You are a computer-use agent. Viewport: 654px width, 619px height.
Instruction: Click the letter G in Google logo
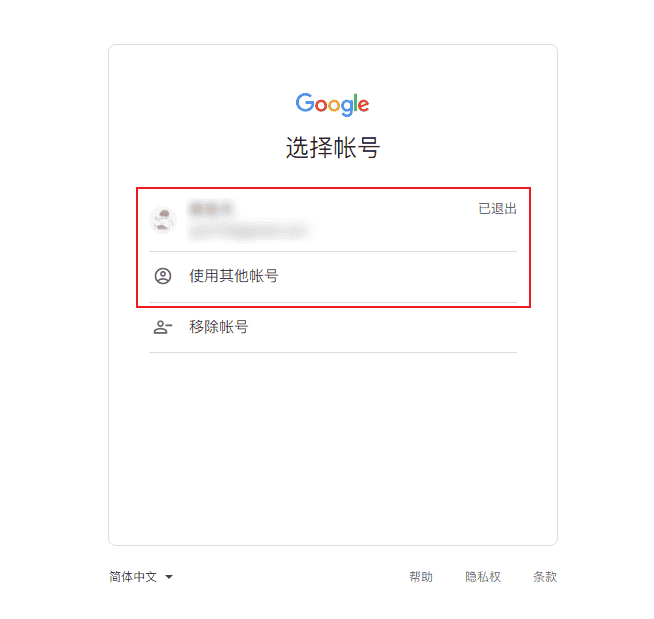(305, 102)
